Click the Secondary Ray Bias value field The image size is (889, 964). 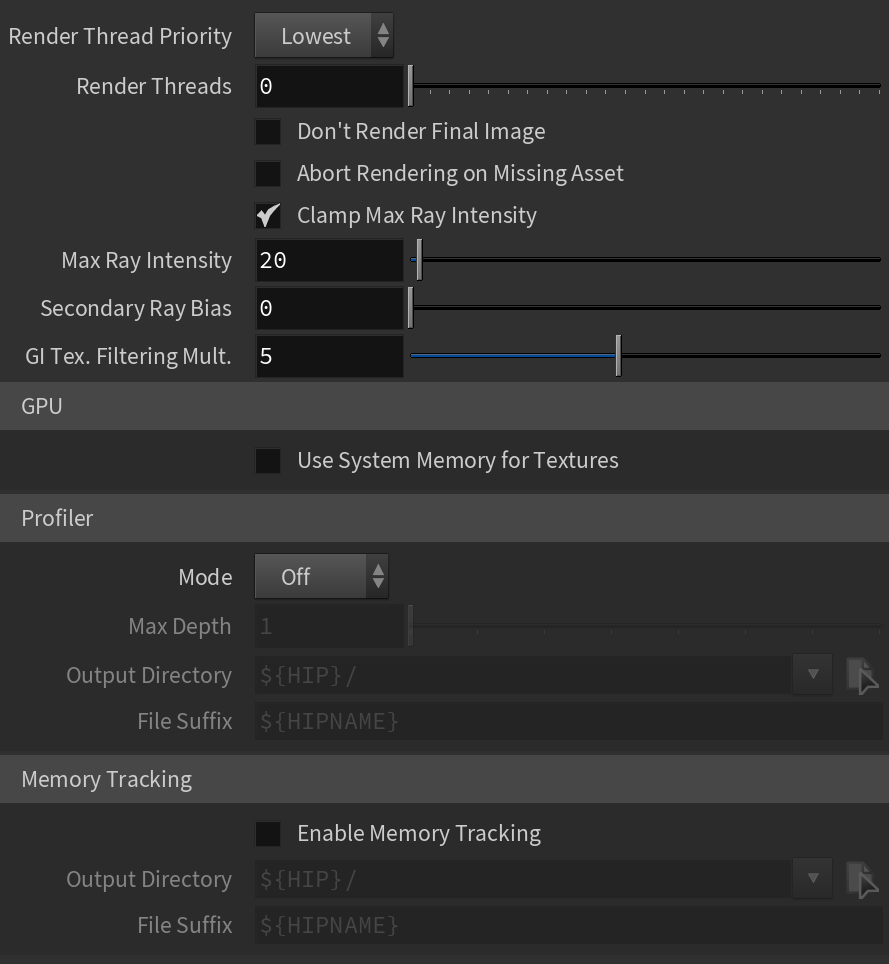point(330,308)
